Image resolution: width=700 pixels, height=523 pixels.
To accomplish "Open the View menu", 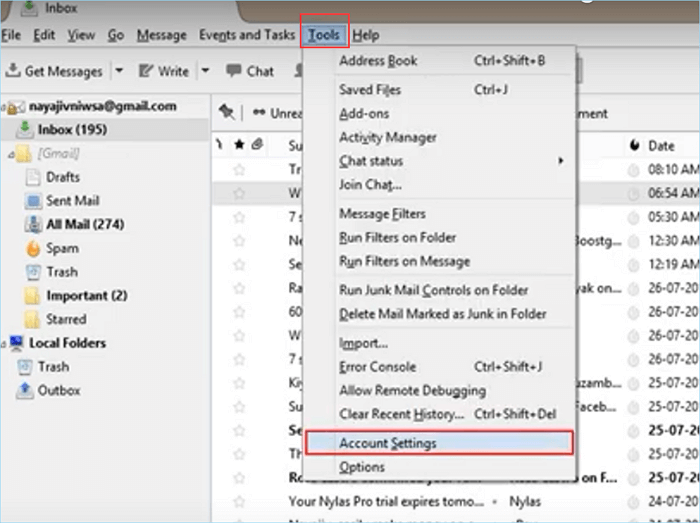I will pyautogui.click(x=81, y=35).
